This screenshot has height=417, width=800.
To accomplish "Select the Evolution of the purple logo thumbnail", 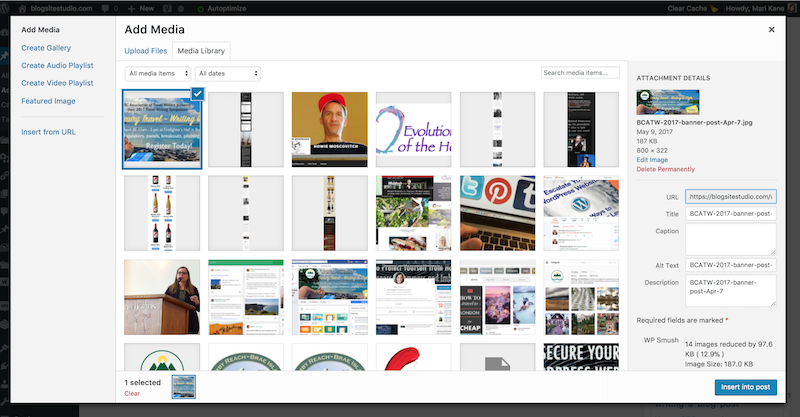I will pyautogui.click(x=413, y=130).
